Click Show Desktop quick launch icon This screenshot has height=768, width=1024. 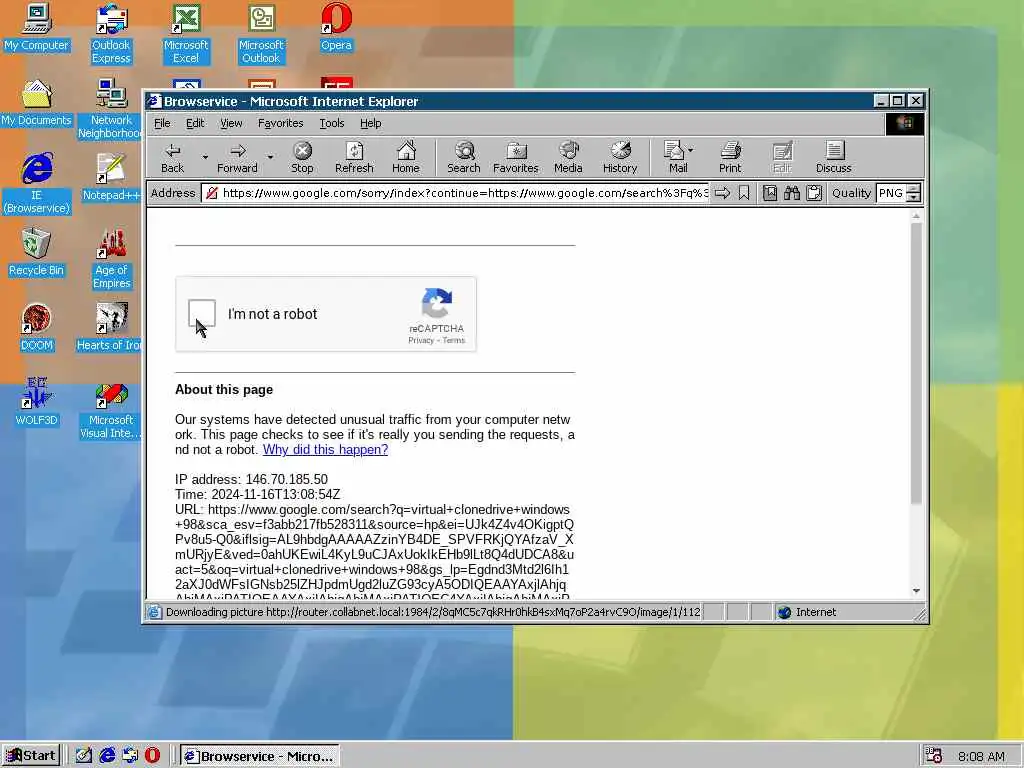[x=84, y=756]
